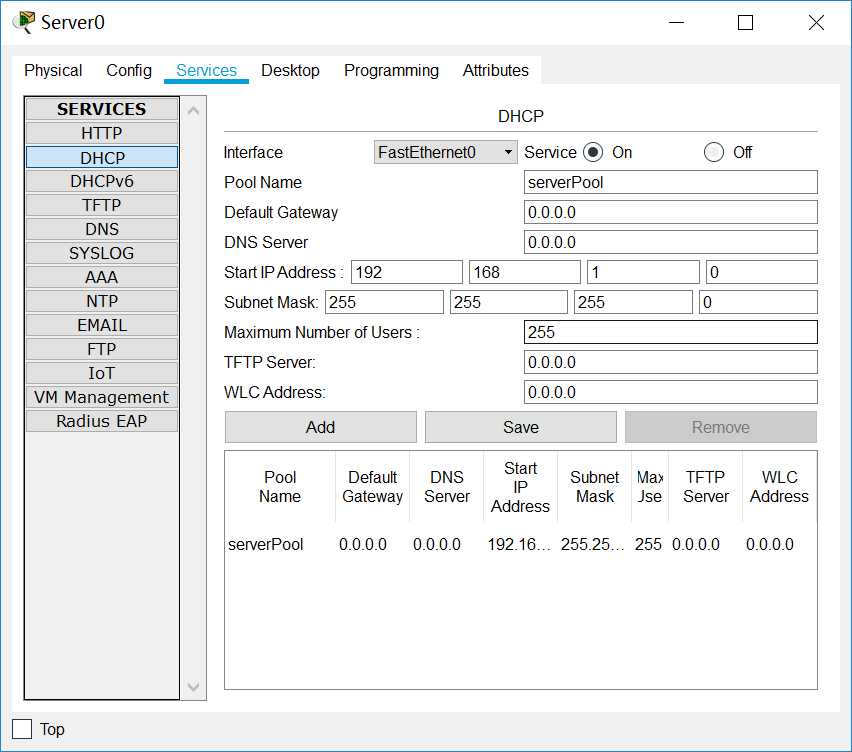Toggle the Top checkbox
The width and height of the screenshot is (852, 752).
[x=22, y=729]
